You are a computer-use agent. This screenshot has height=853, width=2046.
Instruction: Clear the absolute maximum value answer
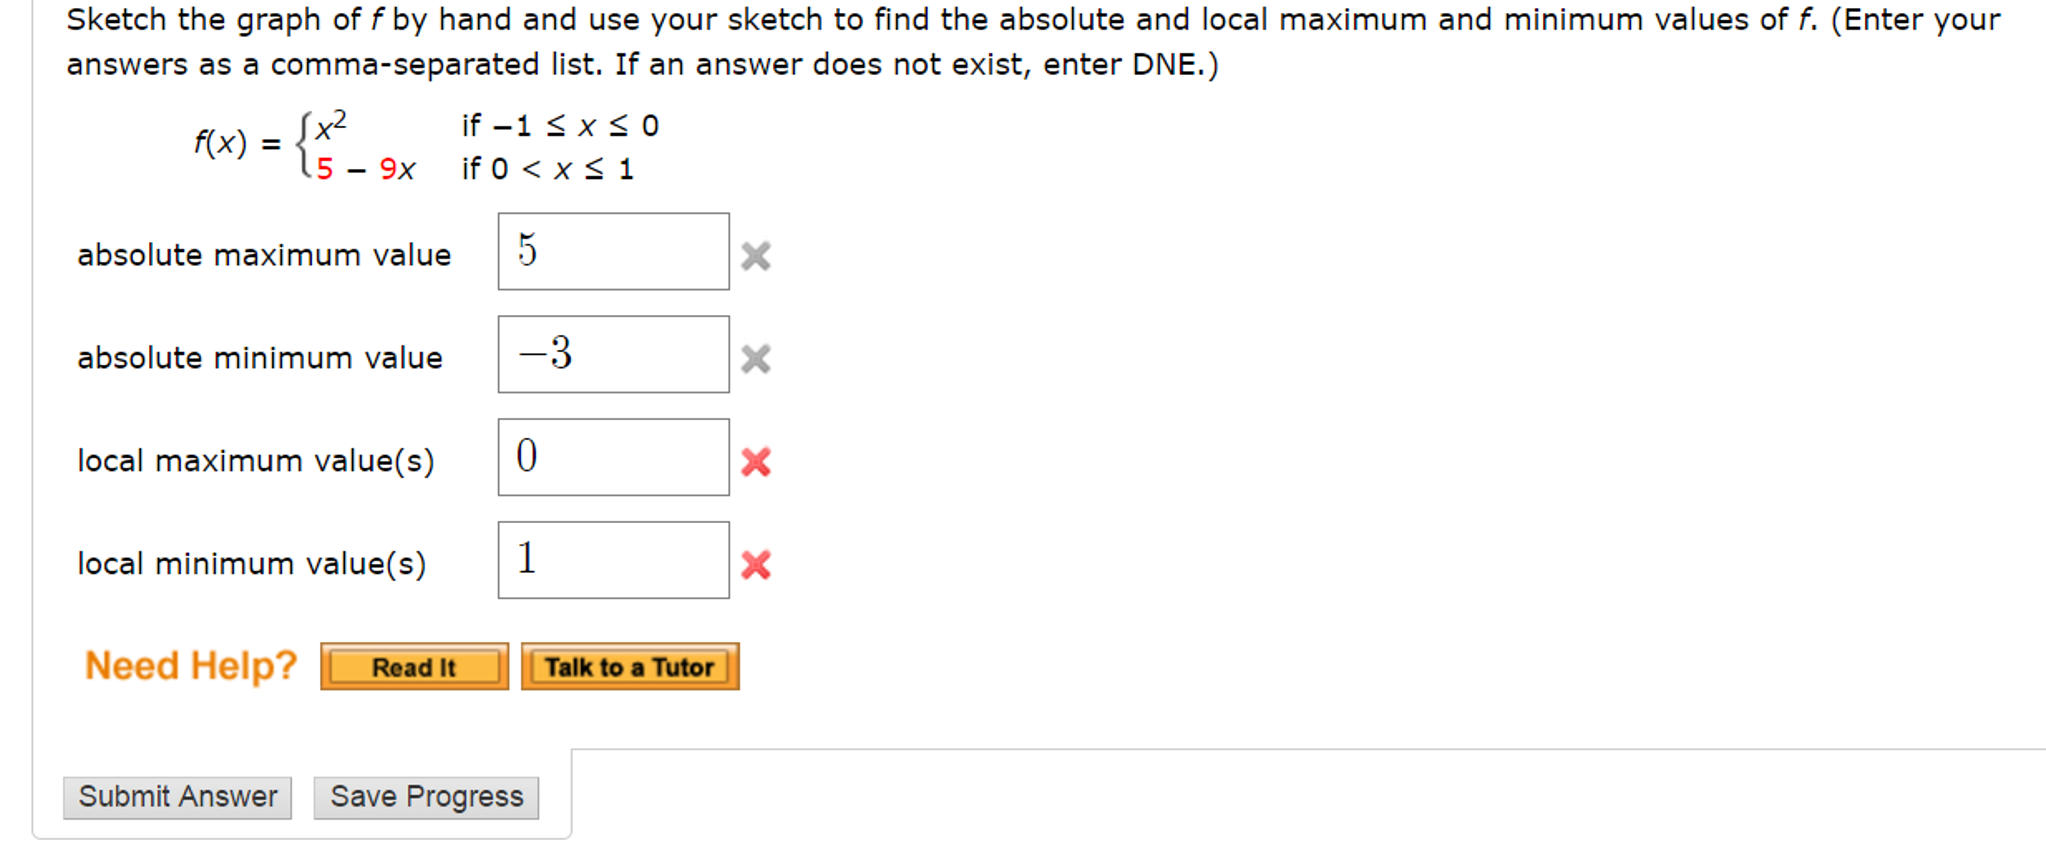757,257
